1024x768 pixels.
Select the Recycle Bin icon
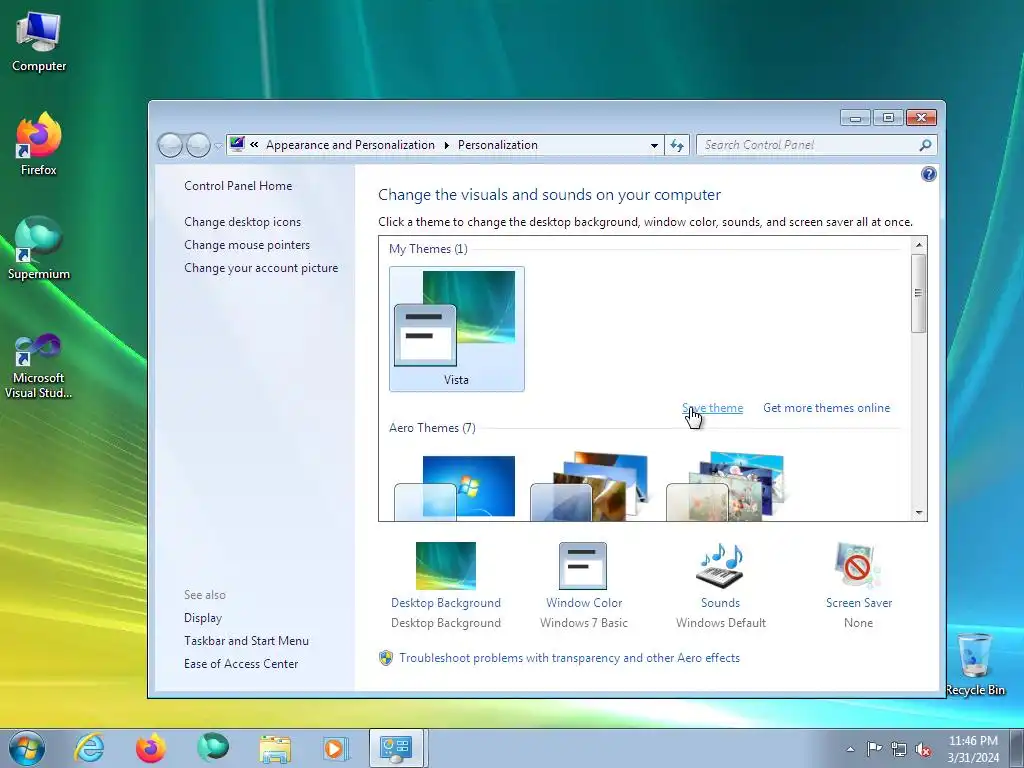pos(974,664)
